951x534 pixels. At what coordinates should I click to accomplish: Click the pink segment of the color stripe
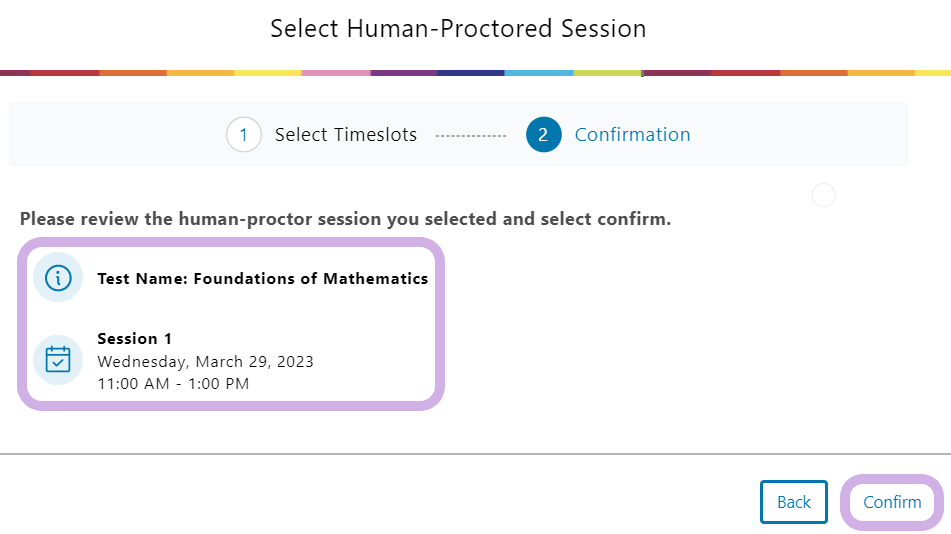click(336, 73)
